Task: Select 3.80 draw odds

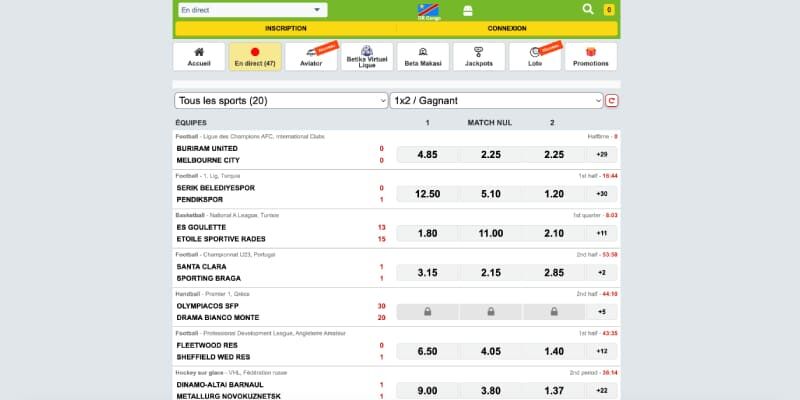Action: [x=491, y=391]
